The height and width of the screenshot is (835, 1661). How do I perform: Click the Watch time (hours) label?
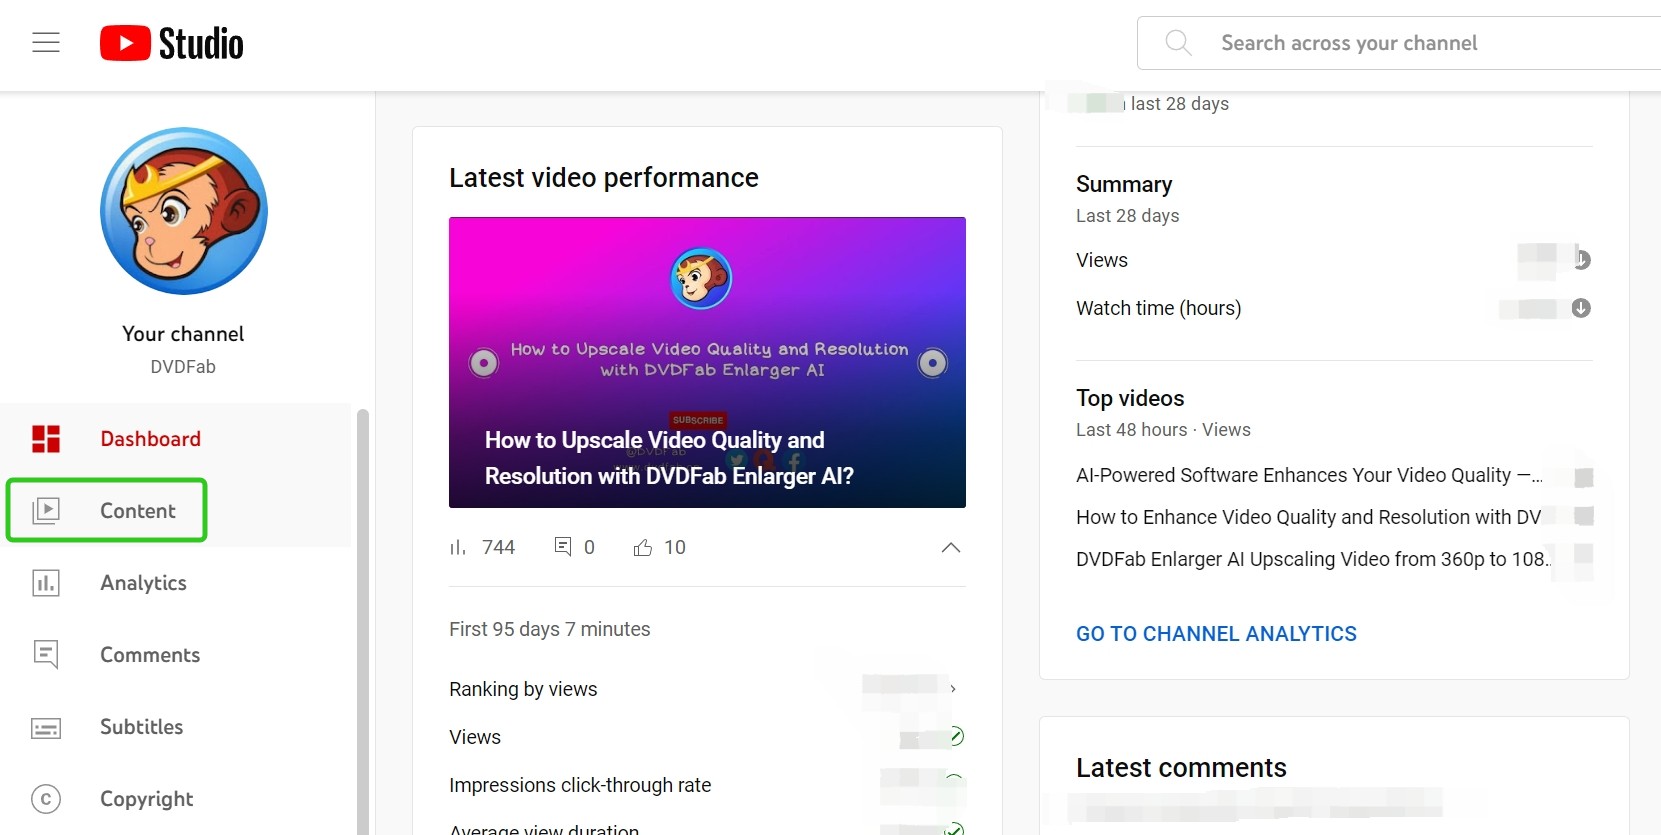1158,308
